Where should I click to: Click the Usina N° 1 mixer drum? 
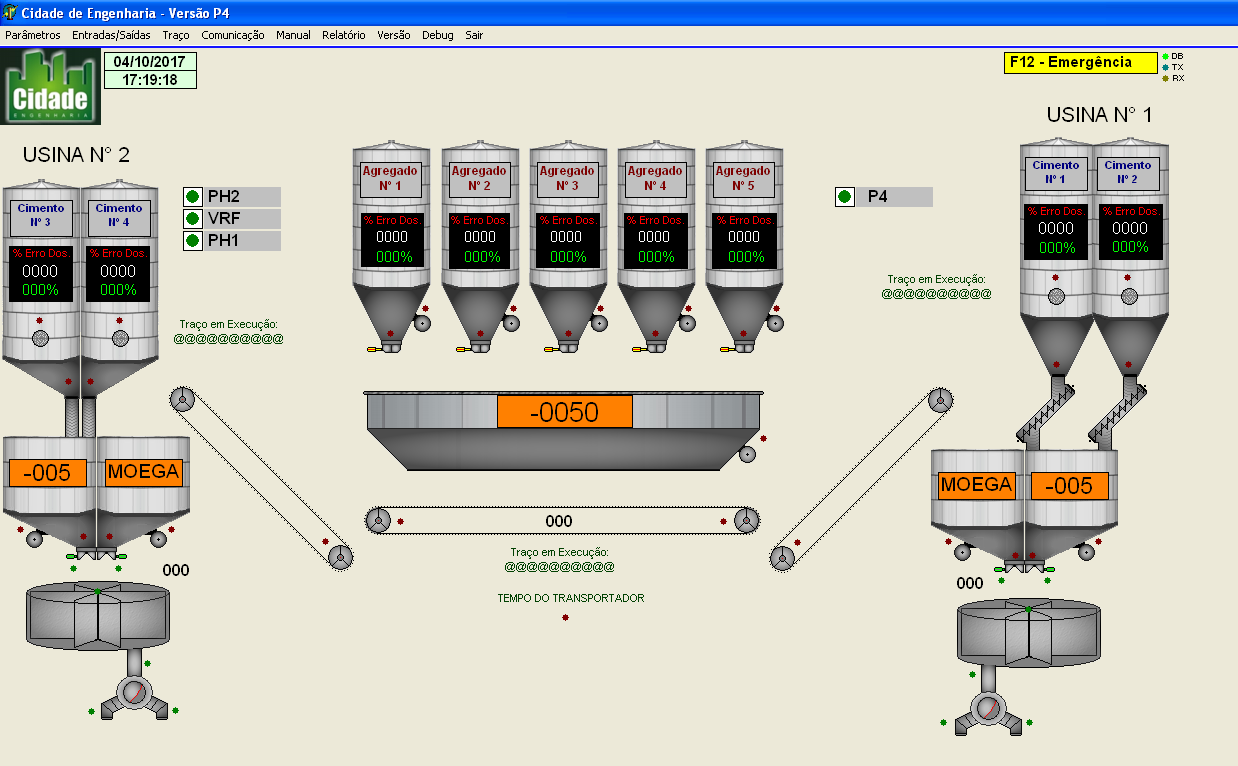click(1030, 632)
